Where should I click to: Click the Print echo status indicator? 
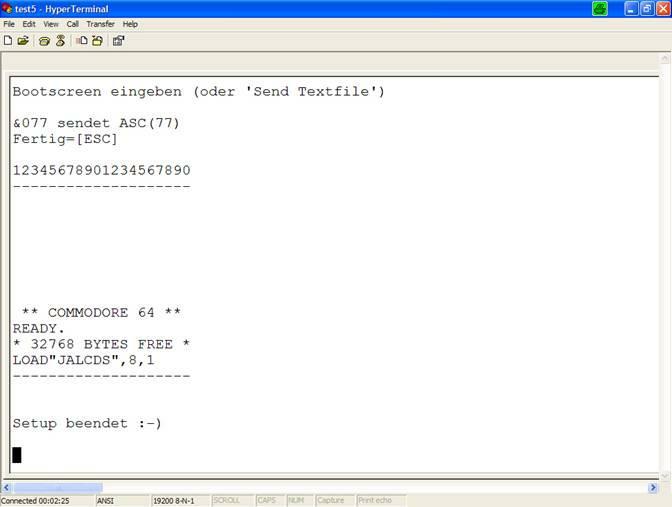[x=381, y=501]
